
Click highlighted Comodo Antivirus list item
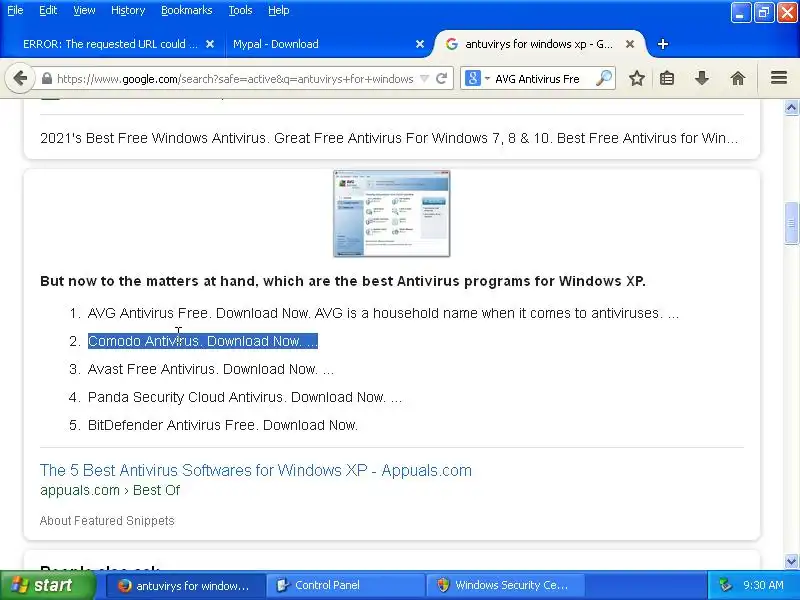pos(203,341)
